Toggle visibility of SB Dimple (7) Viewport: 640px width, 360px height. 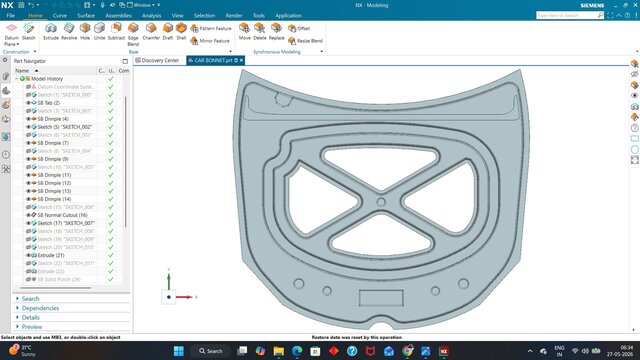click(28, 143)
